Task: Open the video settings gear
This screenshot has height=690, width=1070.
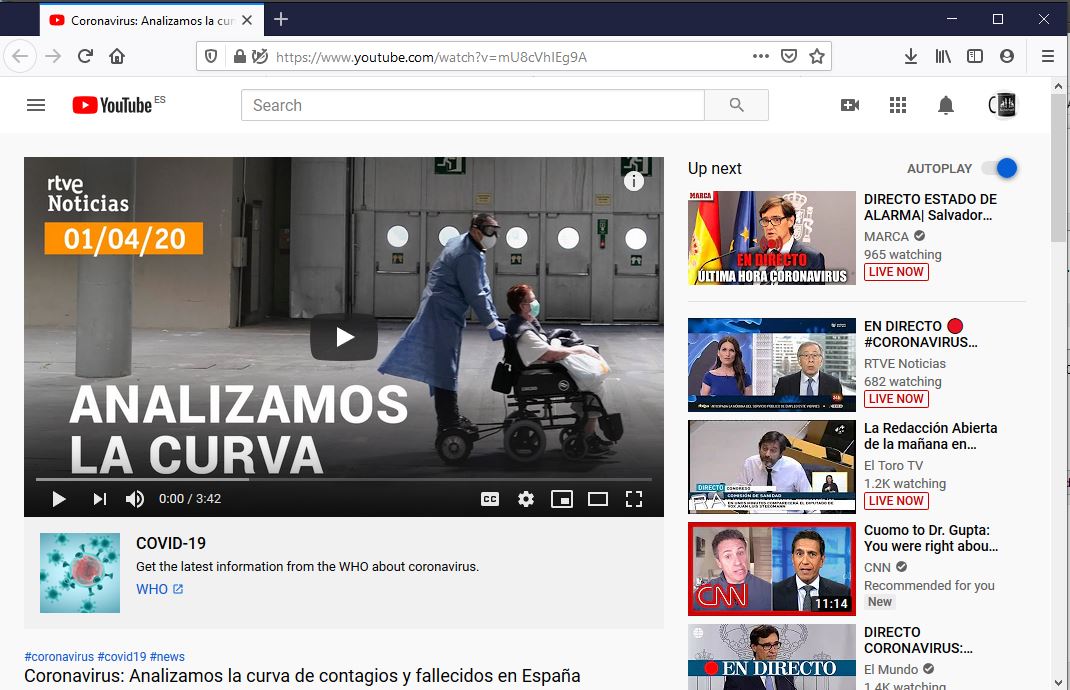Action: click(526, 499)
